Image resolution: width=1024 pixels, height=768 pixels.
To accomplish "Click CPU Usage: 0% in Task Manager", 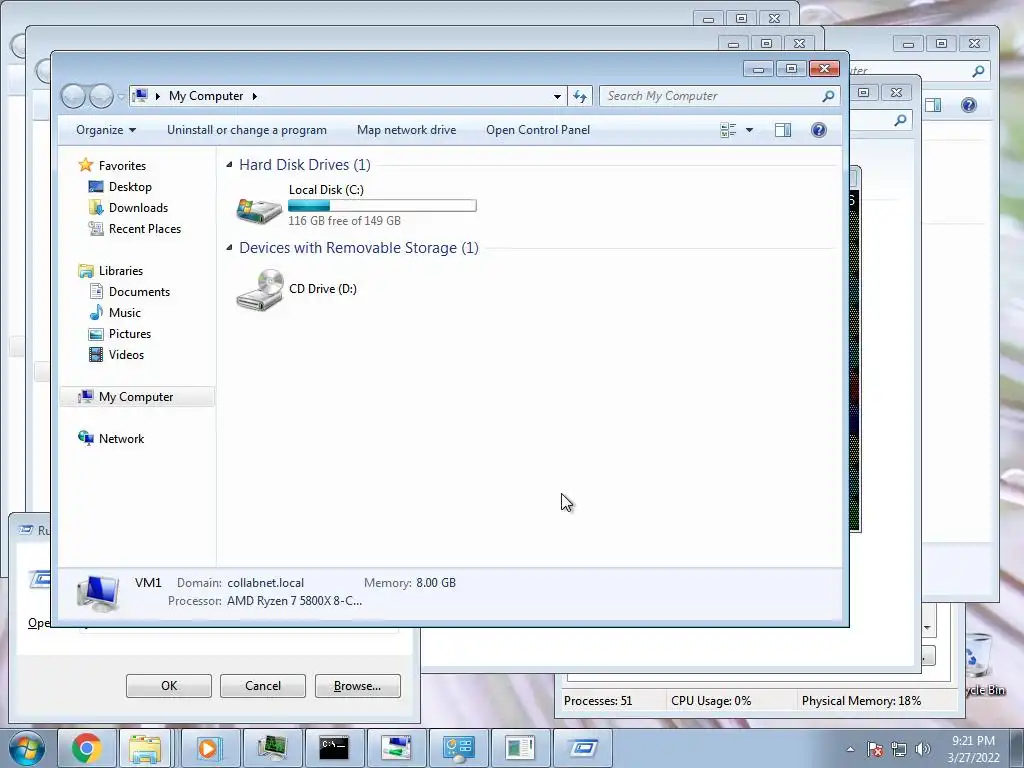I will click(711, 701).
